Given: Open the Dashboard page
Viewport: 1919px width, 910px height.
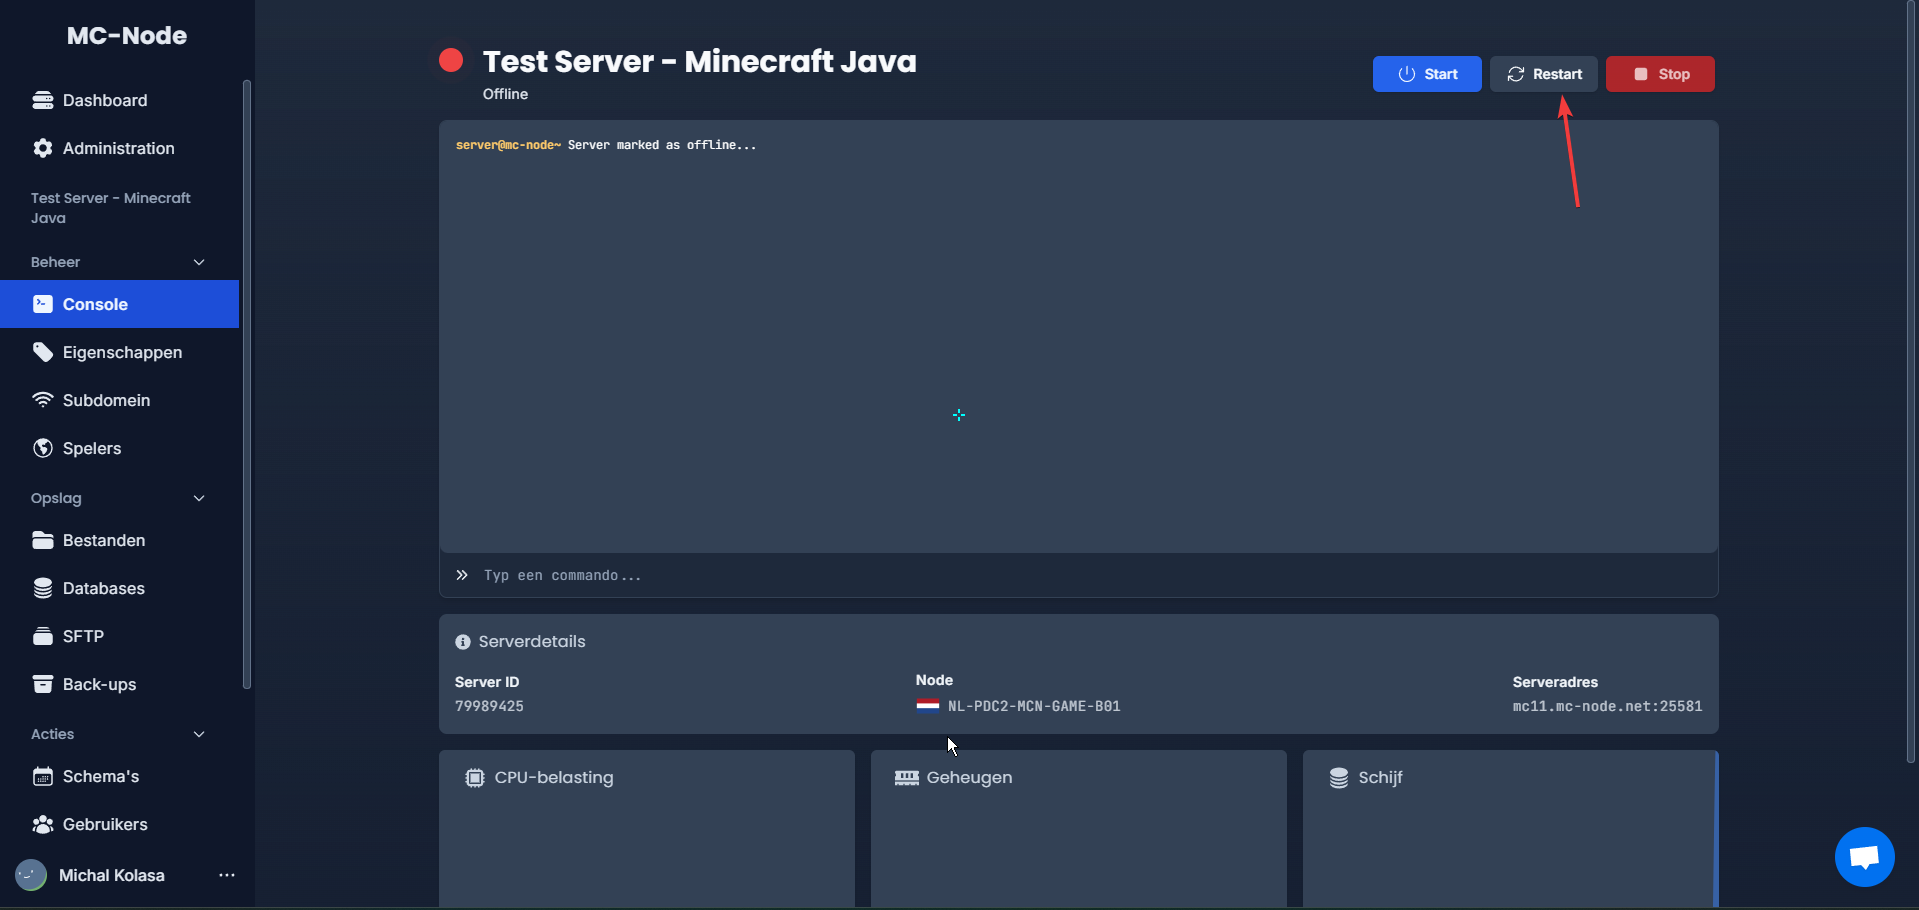Looking at the screenshot, I should pyautogui.click(x=119, y=100).
